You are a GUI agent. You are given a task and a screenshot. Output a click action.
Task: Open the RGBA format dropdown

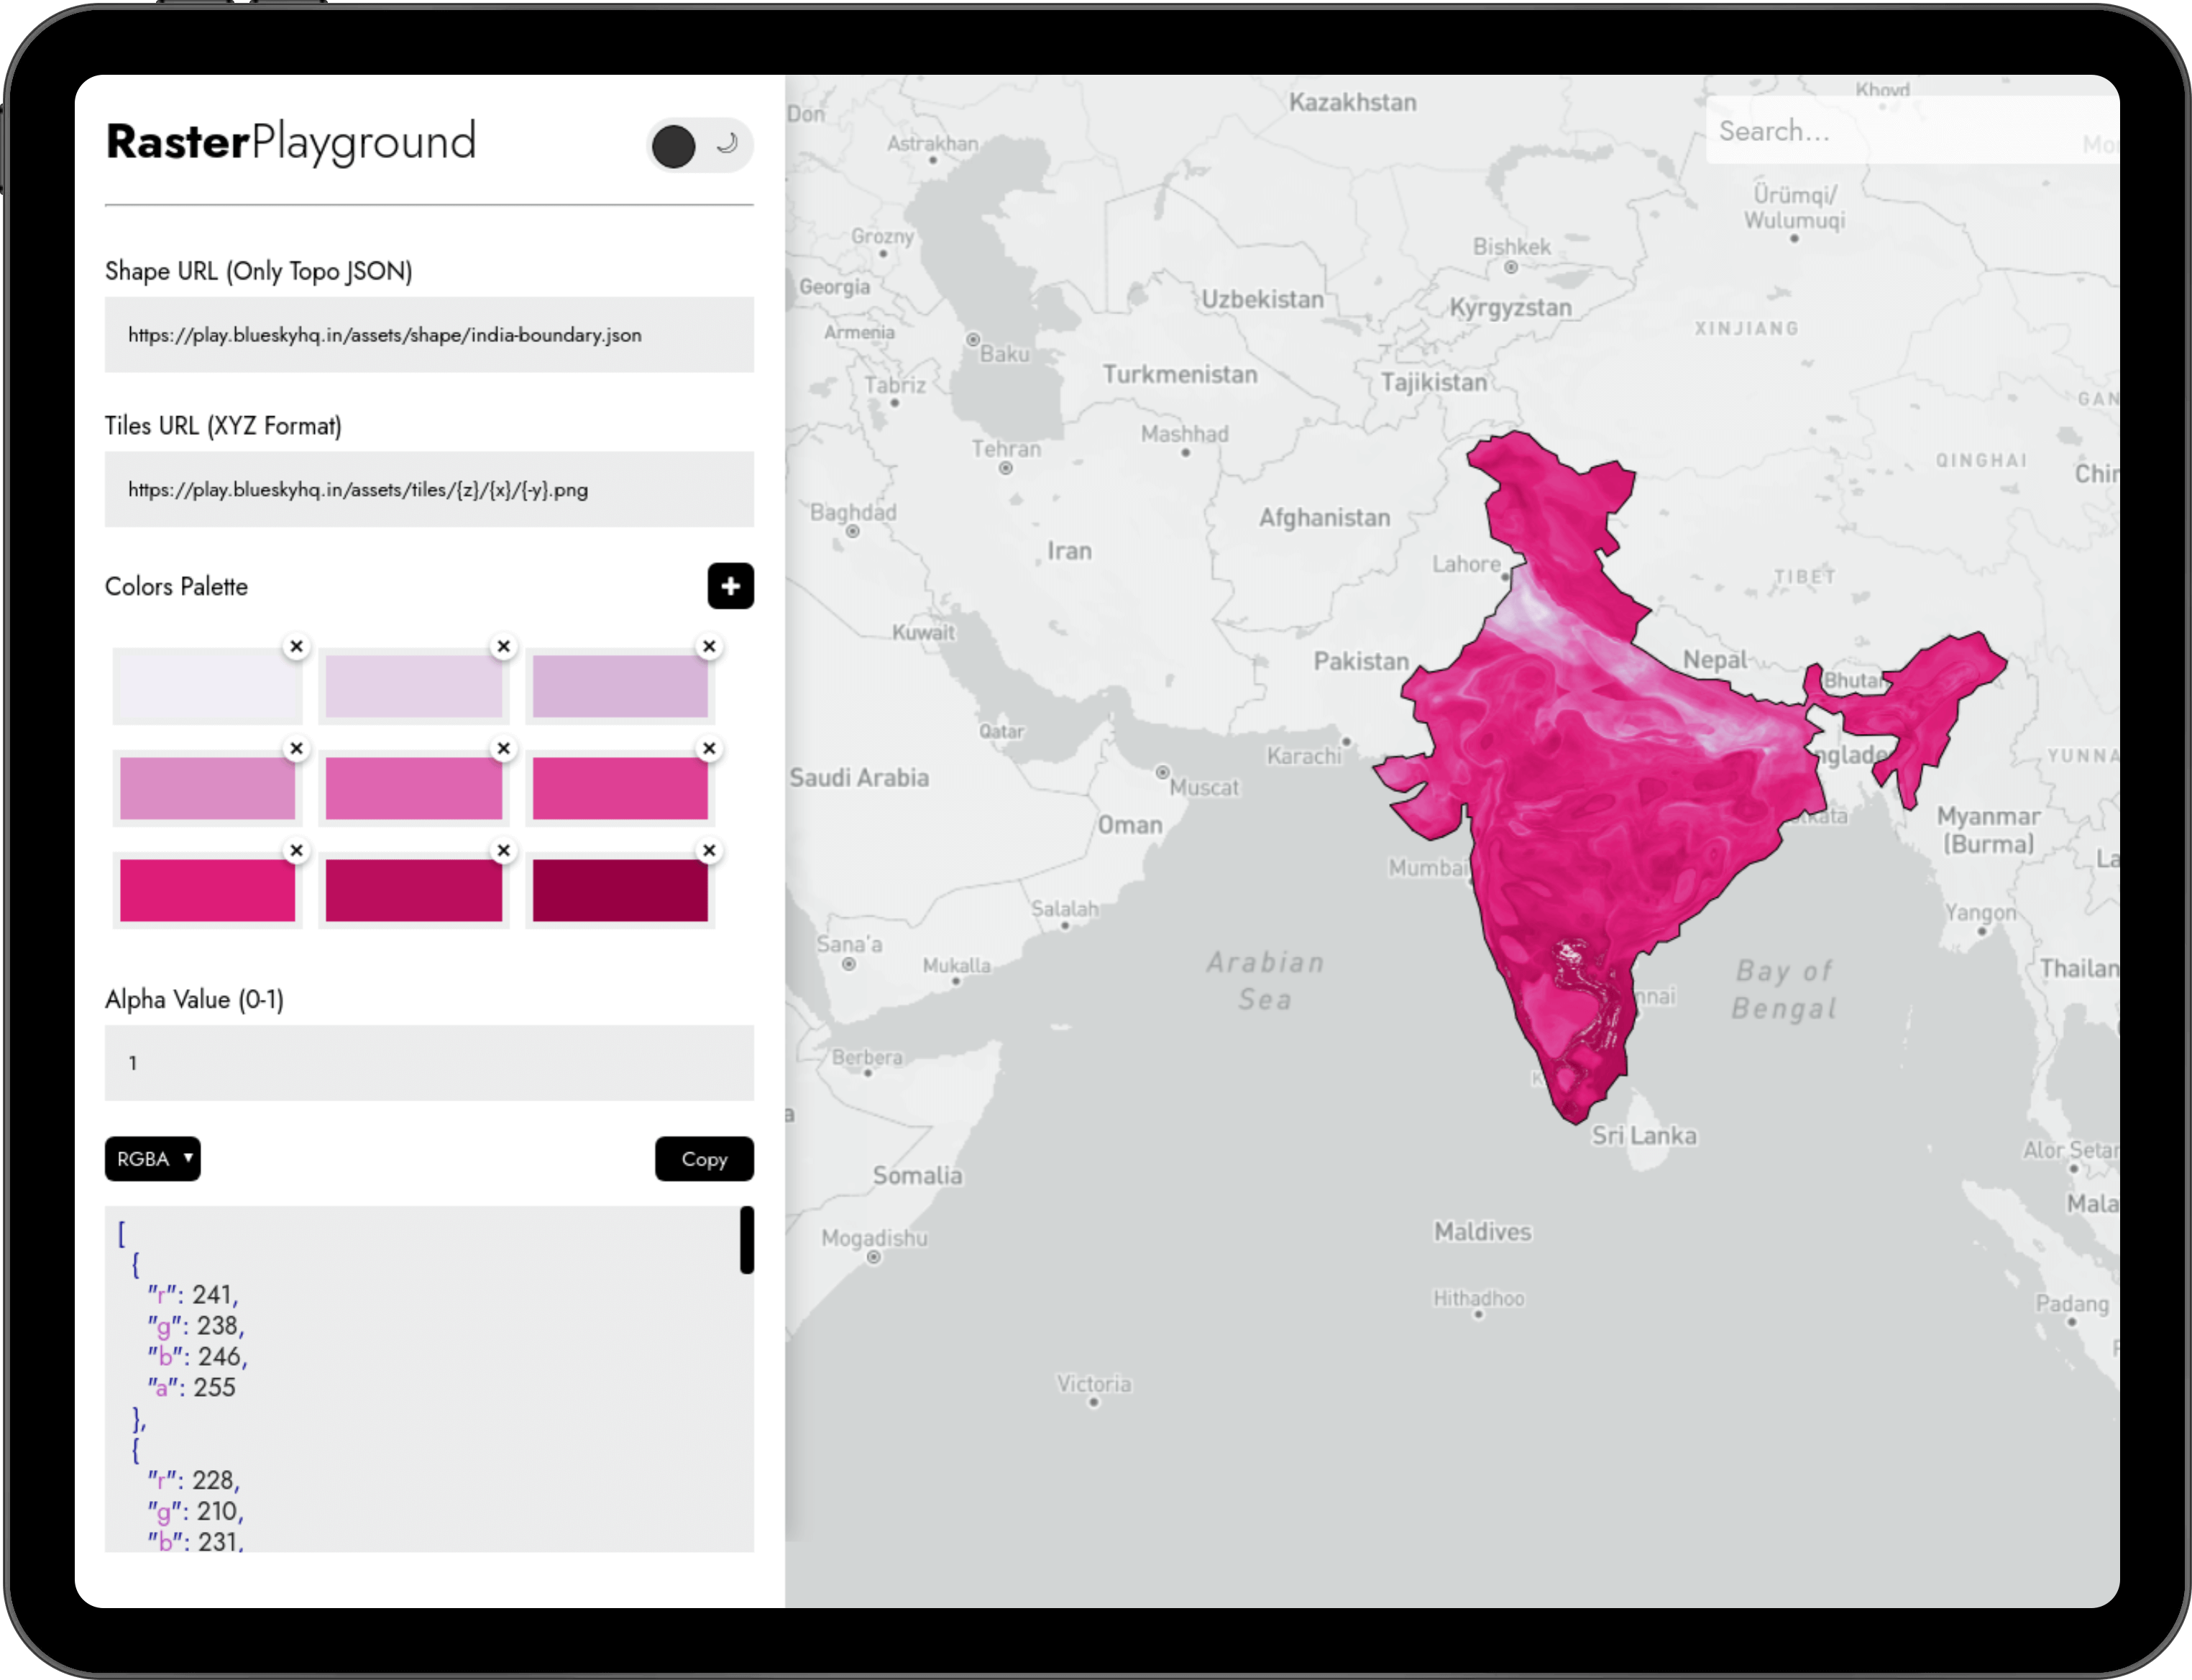(152, 1159)
